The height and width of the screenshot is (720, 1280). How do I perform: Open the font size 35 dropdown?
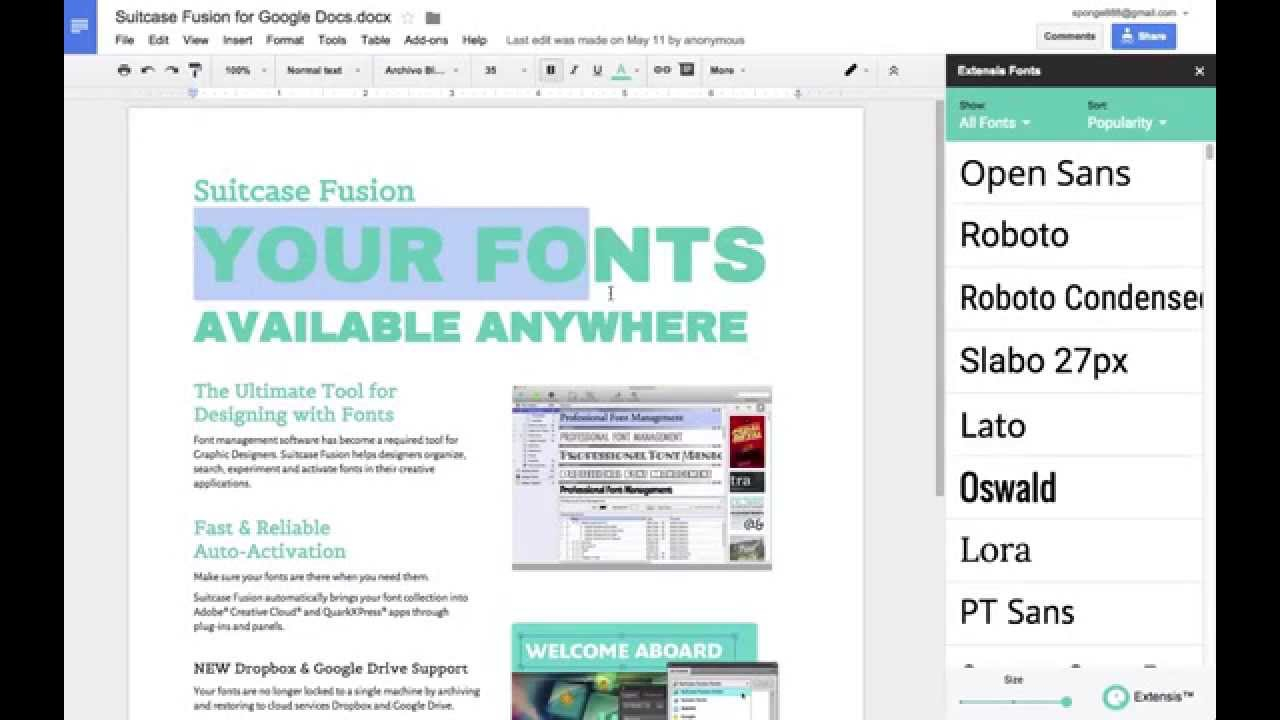pyautogui.click(x=505, y=70)
